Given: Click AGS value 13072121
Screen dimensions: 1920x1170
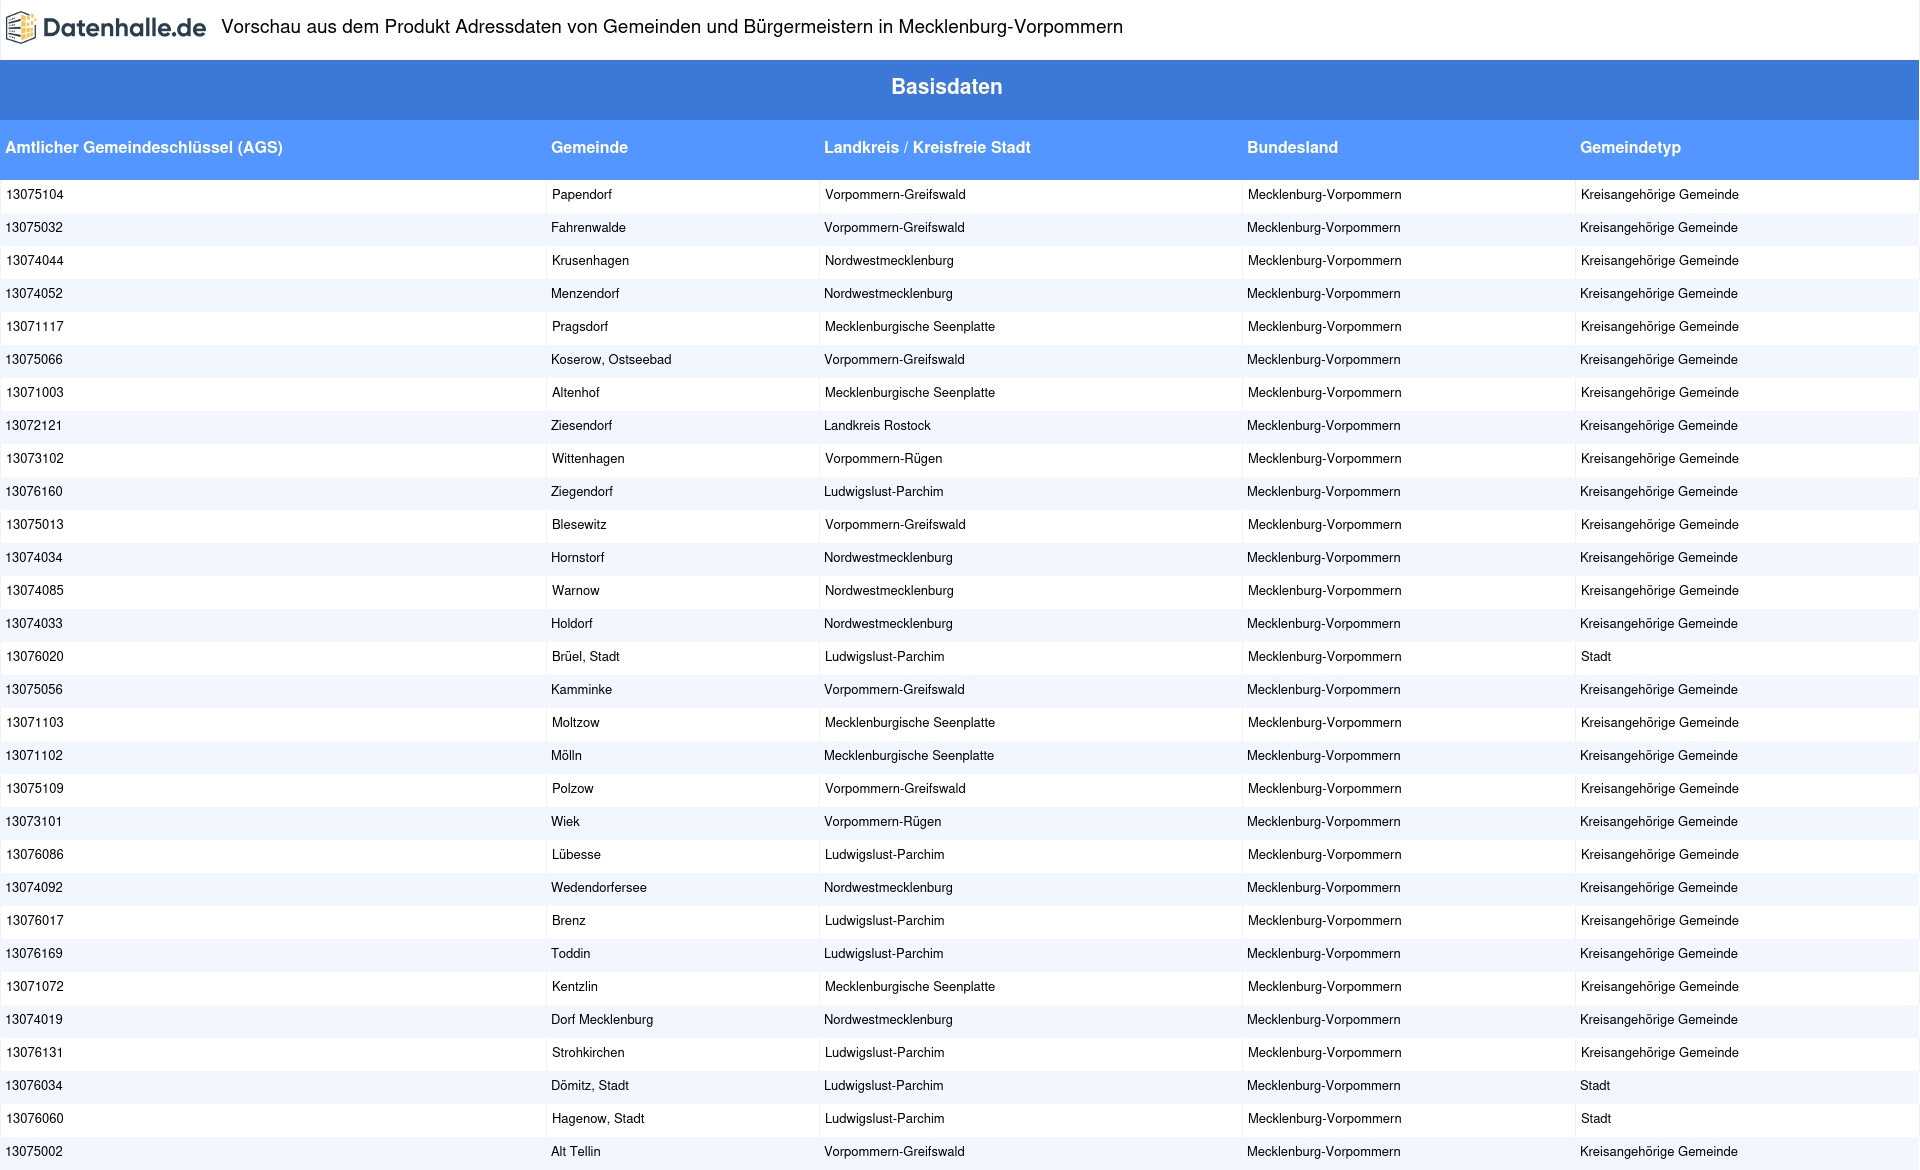Looking at the screenshot, I should point(34,425).
